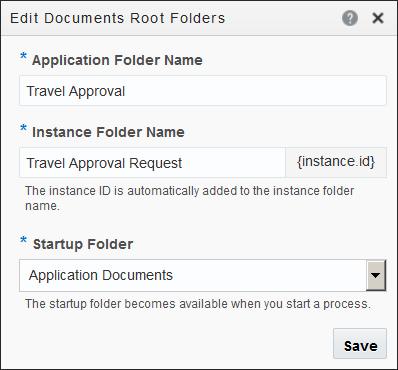Click the Instance Folder Name label
Viewport: 398px width, 370px height.
point(108,132)
